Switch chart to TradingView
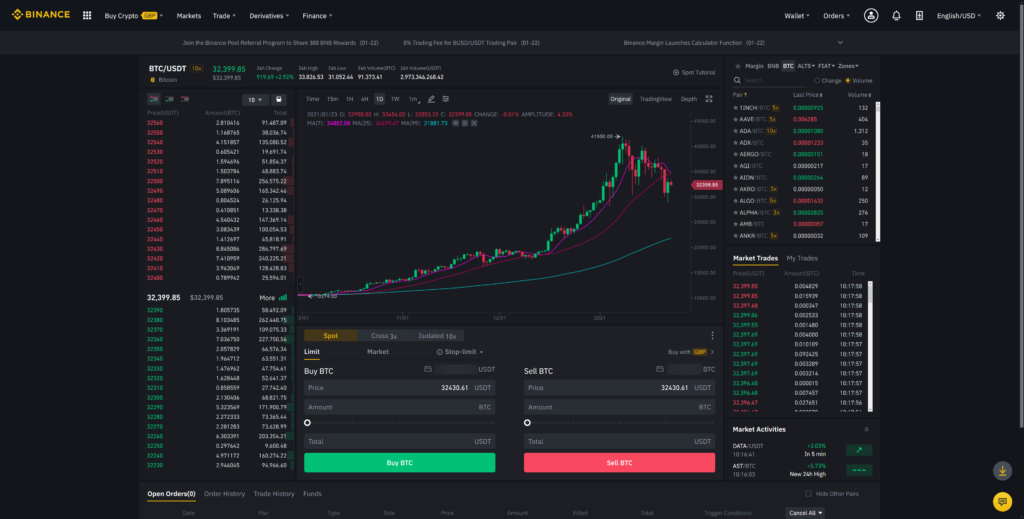The image size is (1024, 519). (656, 99)
